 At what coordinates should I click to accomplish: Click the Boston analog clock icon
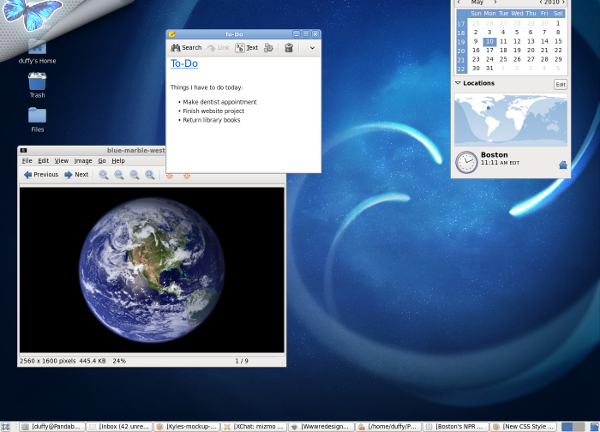[x=466, y=162]
